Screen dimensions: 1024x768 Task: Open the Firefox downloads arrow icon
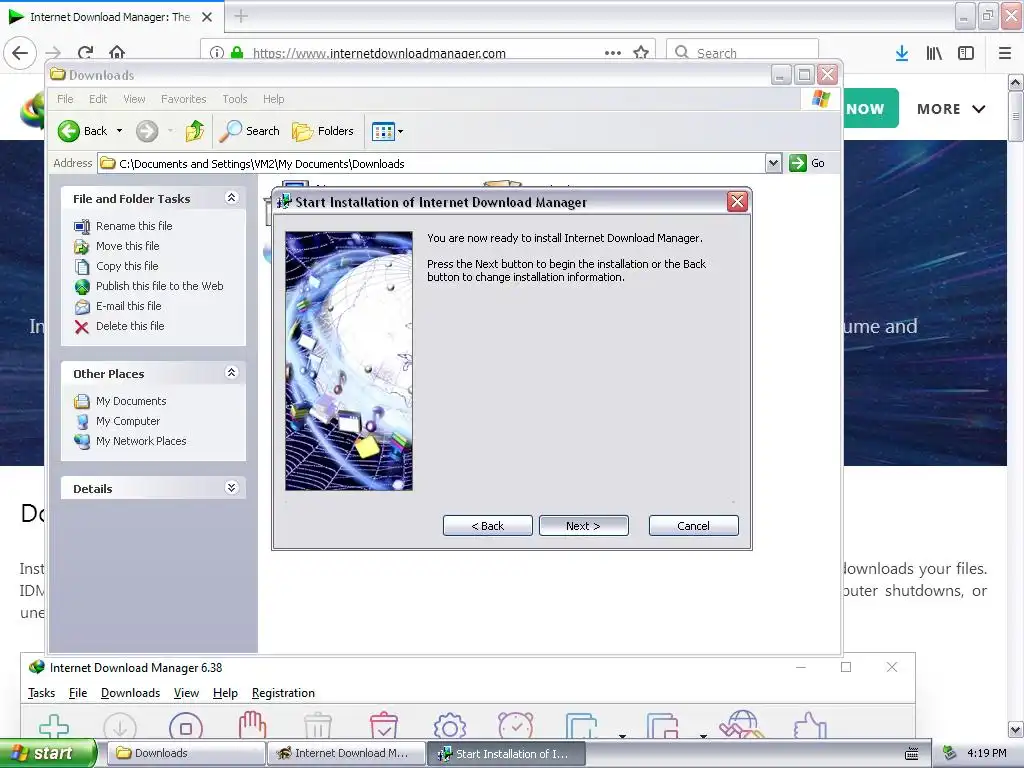pos(902,53)
